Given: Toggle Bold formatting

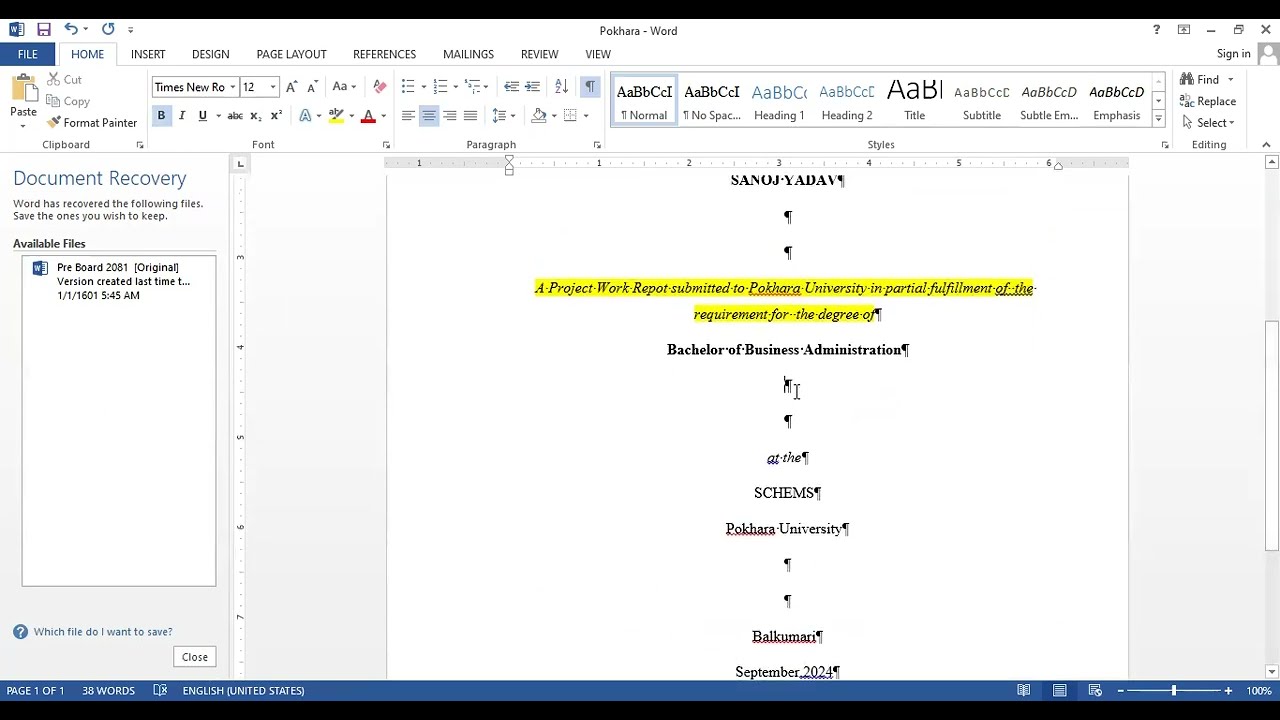Looking at the screenshot, I should pyautogui.click(x=161, y=116).
